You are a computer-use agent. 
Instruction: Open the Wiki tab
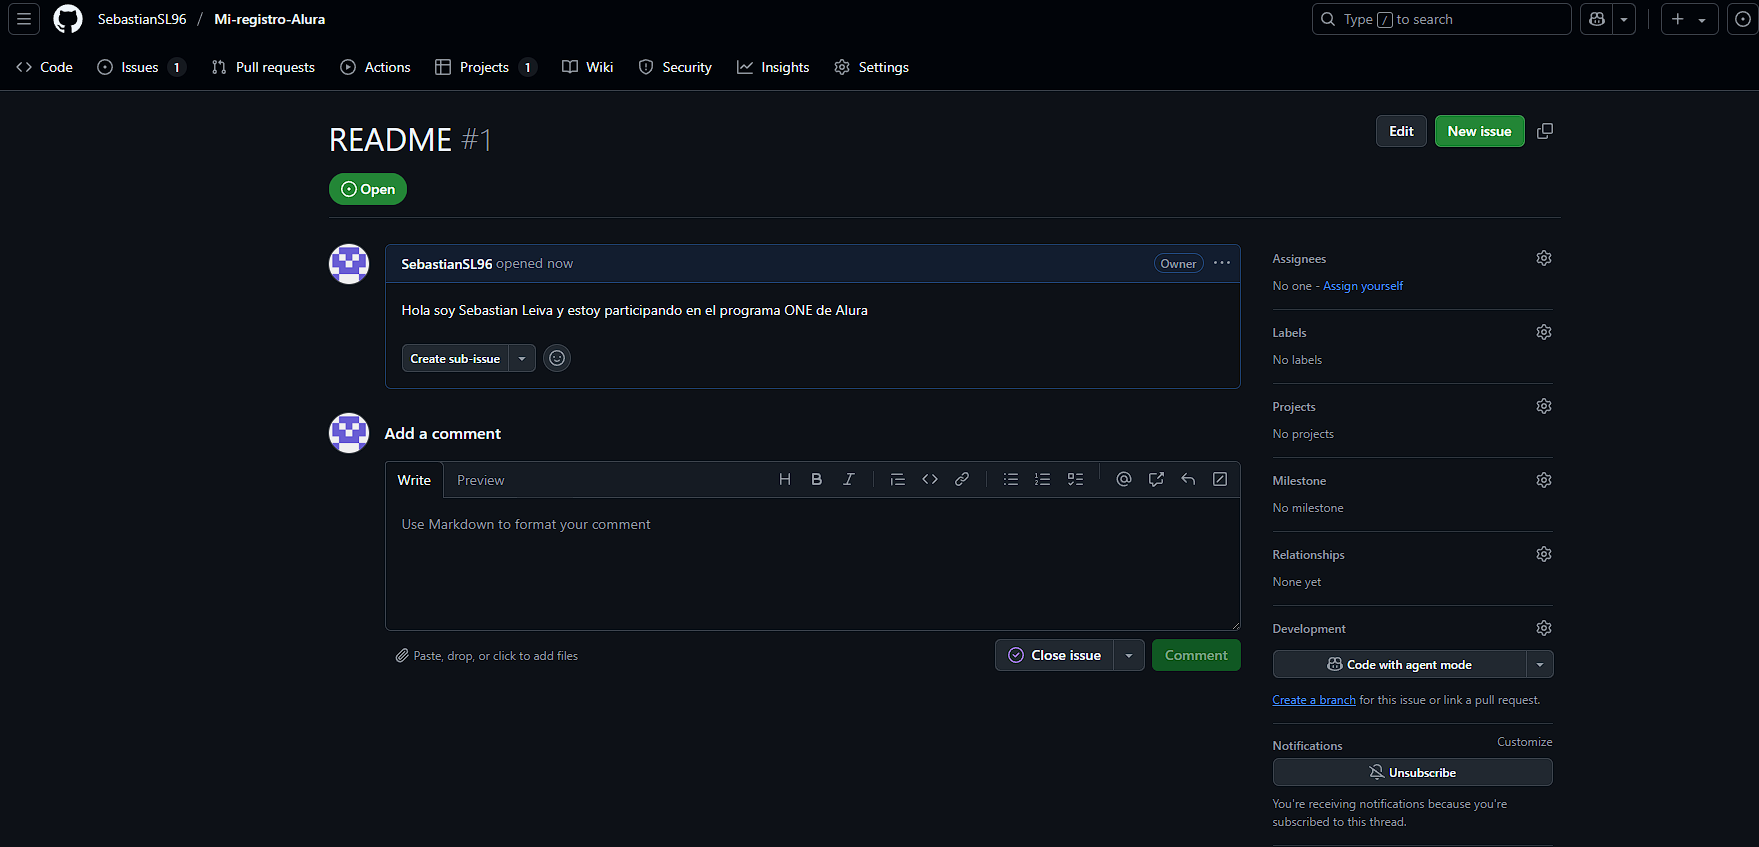point(588,67)
